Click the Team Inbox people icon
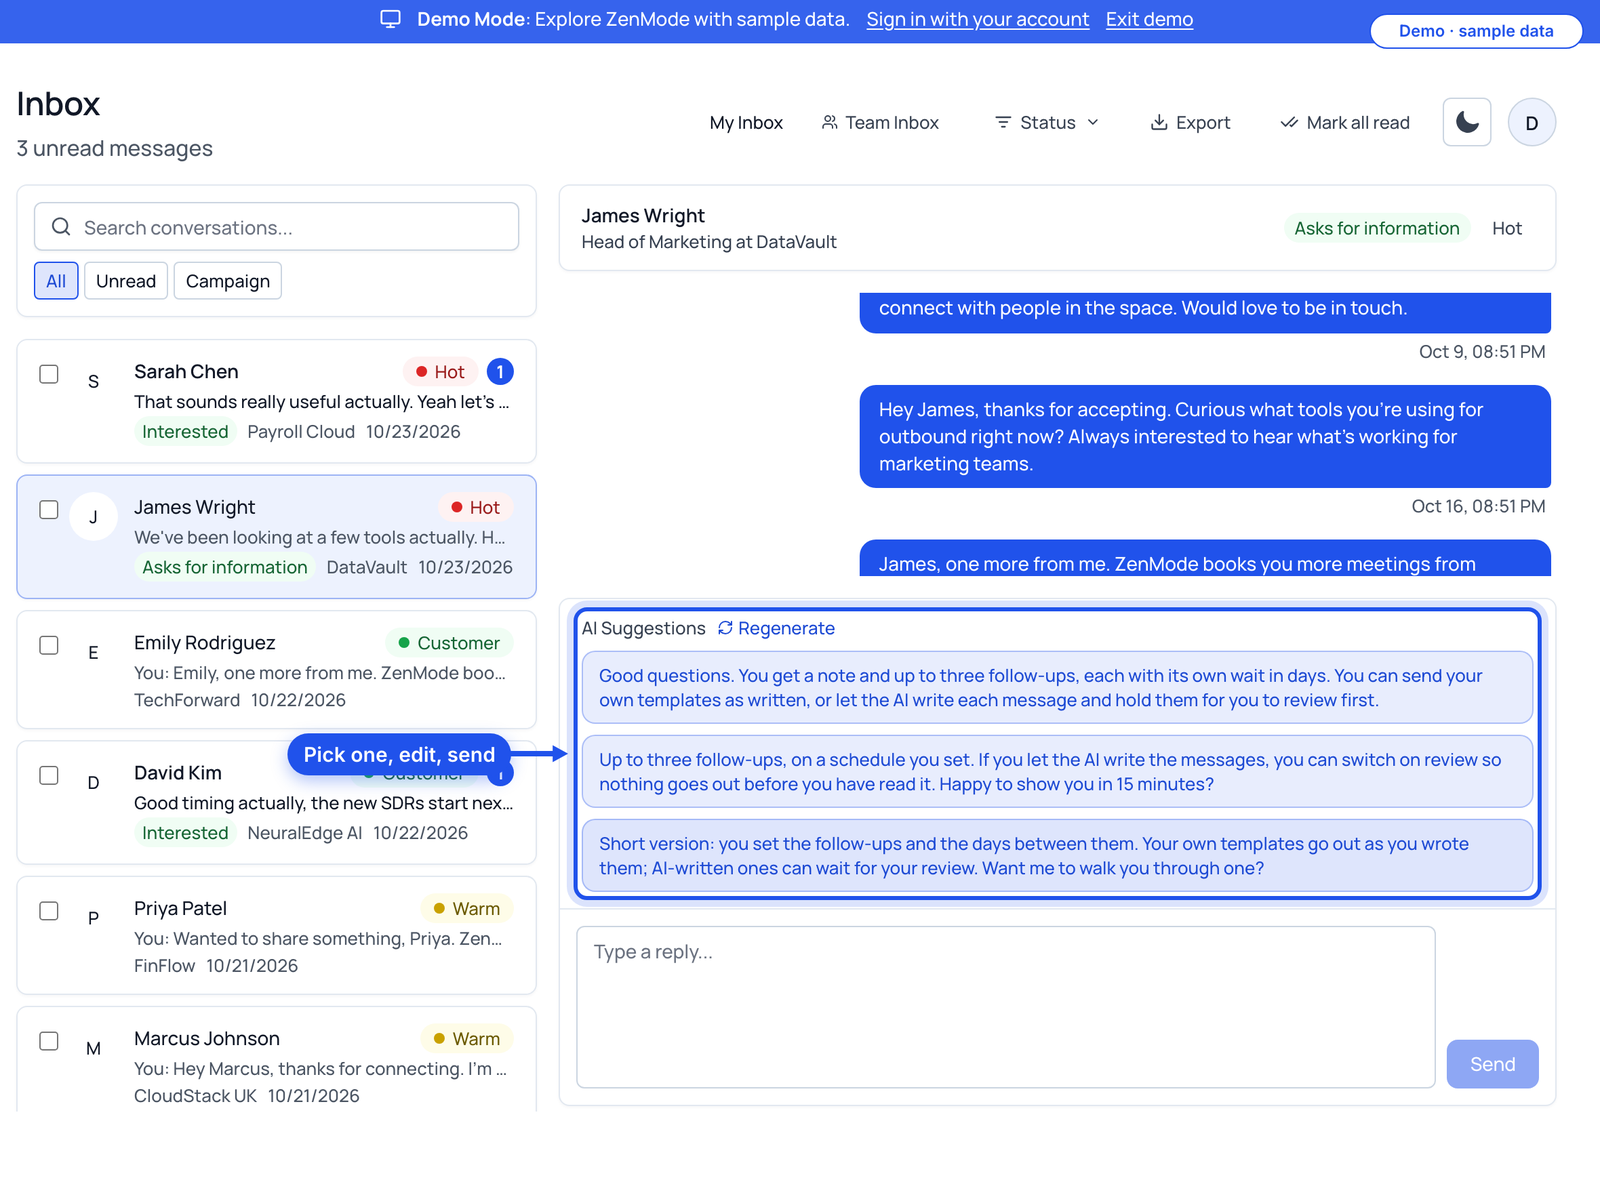This screenshot has height=1201, width=1600. click(x=829, y=122)
